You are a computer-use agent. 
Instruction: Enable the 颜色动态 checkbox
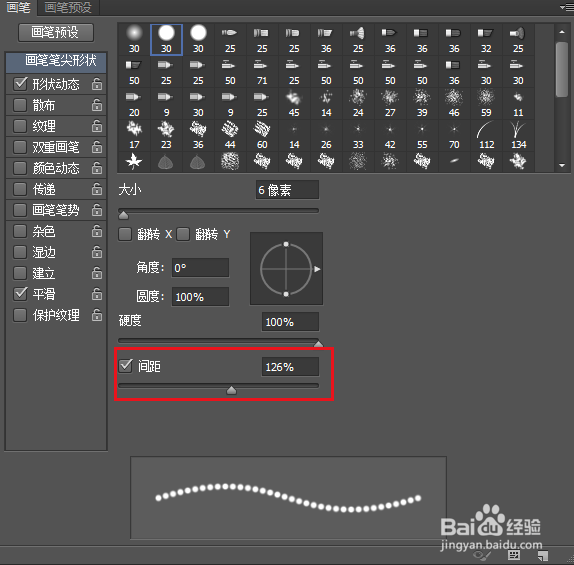click(x=20, y=168)
